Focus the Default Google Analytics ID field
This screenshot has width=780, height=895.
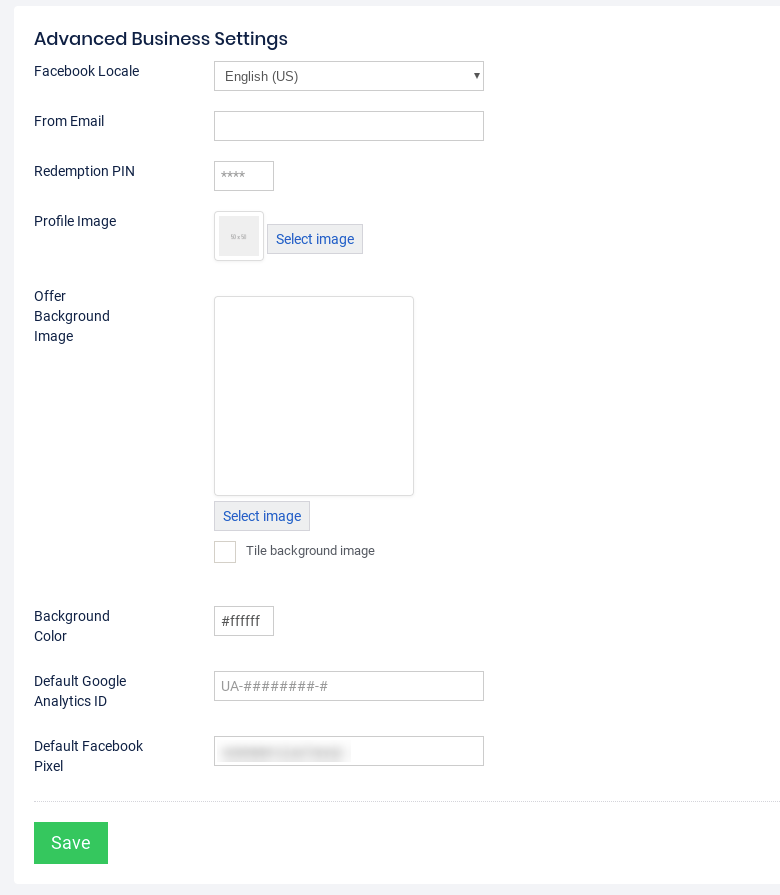[x=348, y=686]
